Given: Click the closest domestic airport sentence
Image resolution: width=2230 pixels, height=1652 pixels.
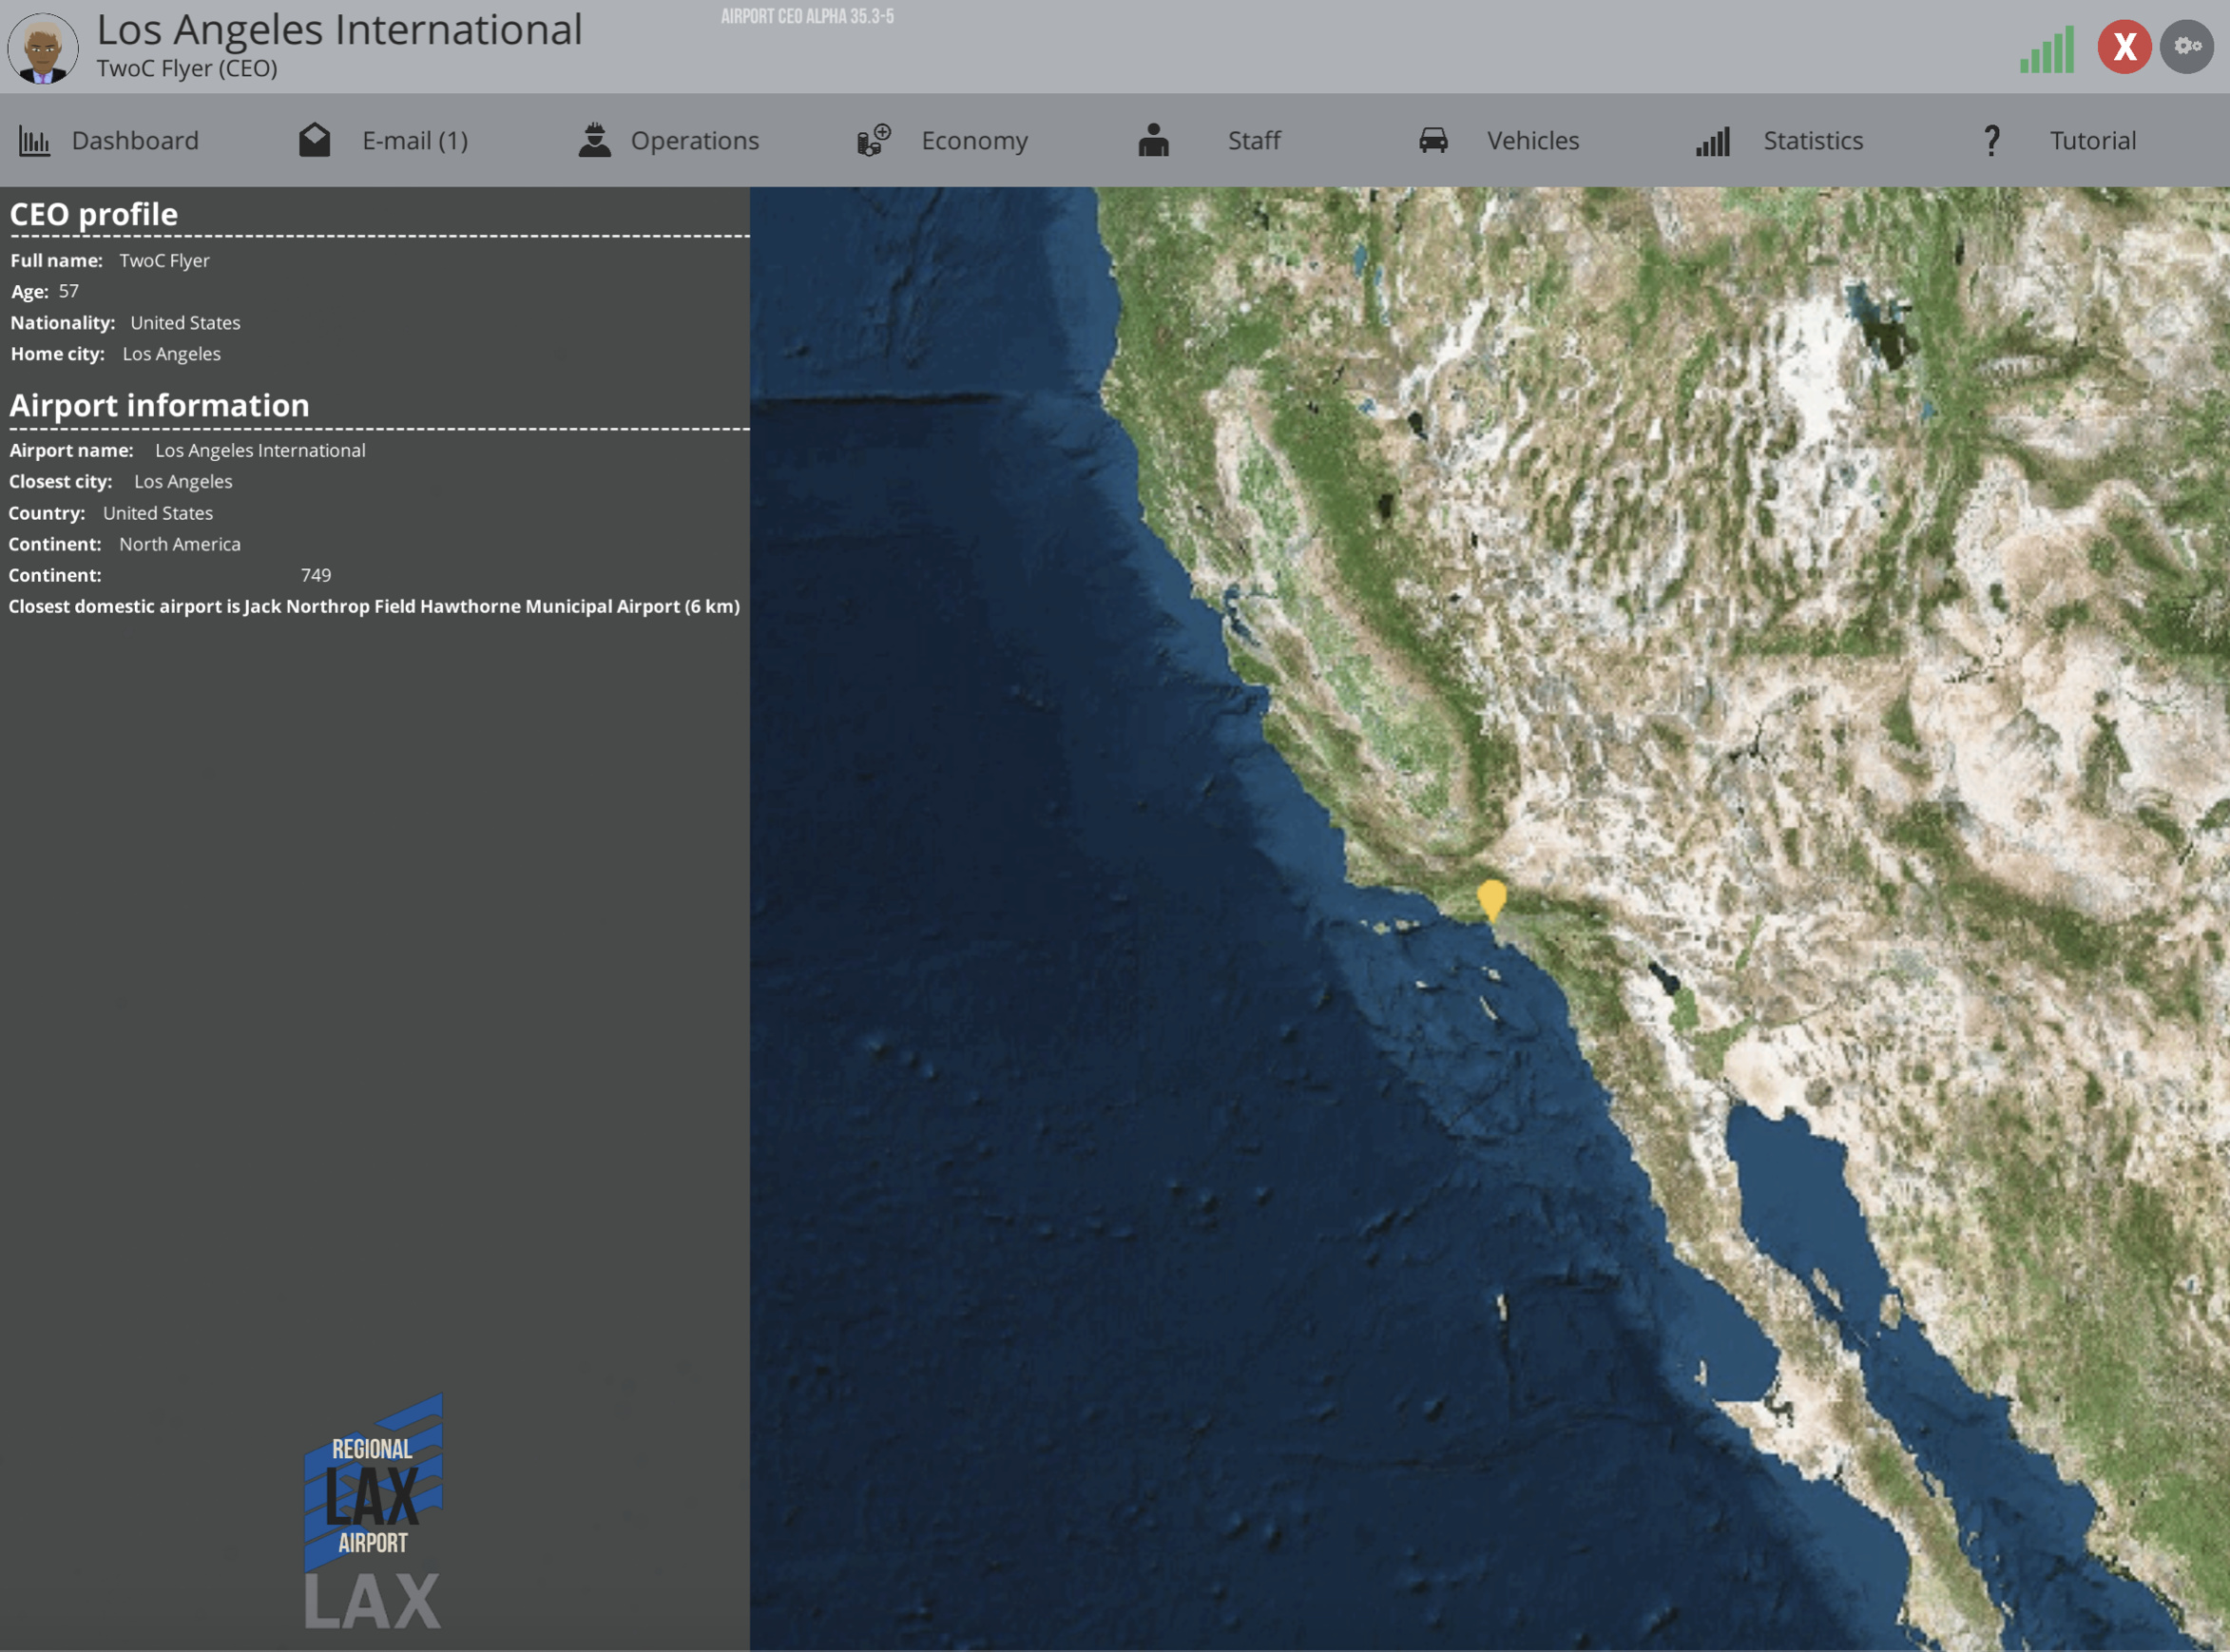Looking at the screenshot, I should (x=374, y=606).
